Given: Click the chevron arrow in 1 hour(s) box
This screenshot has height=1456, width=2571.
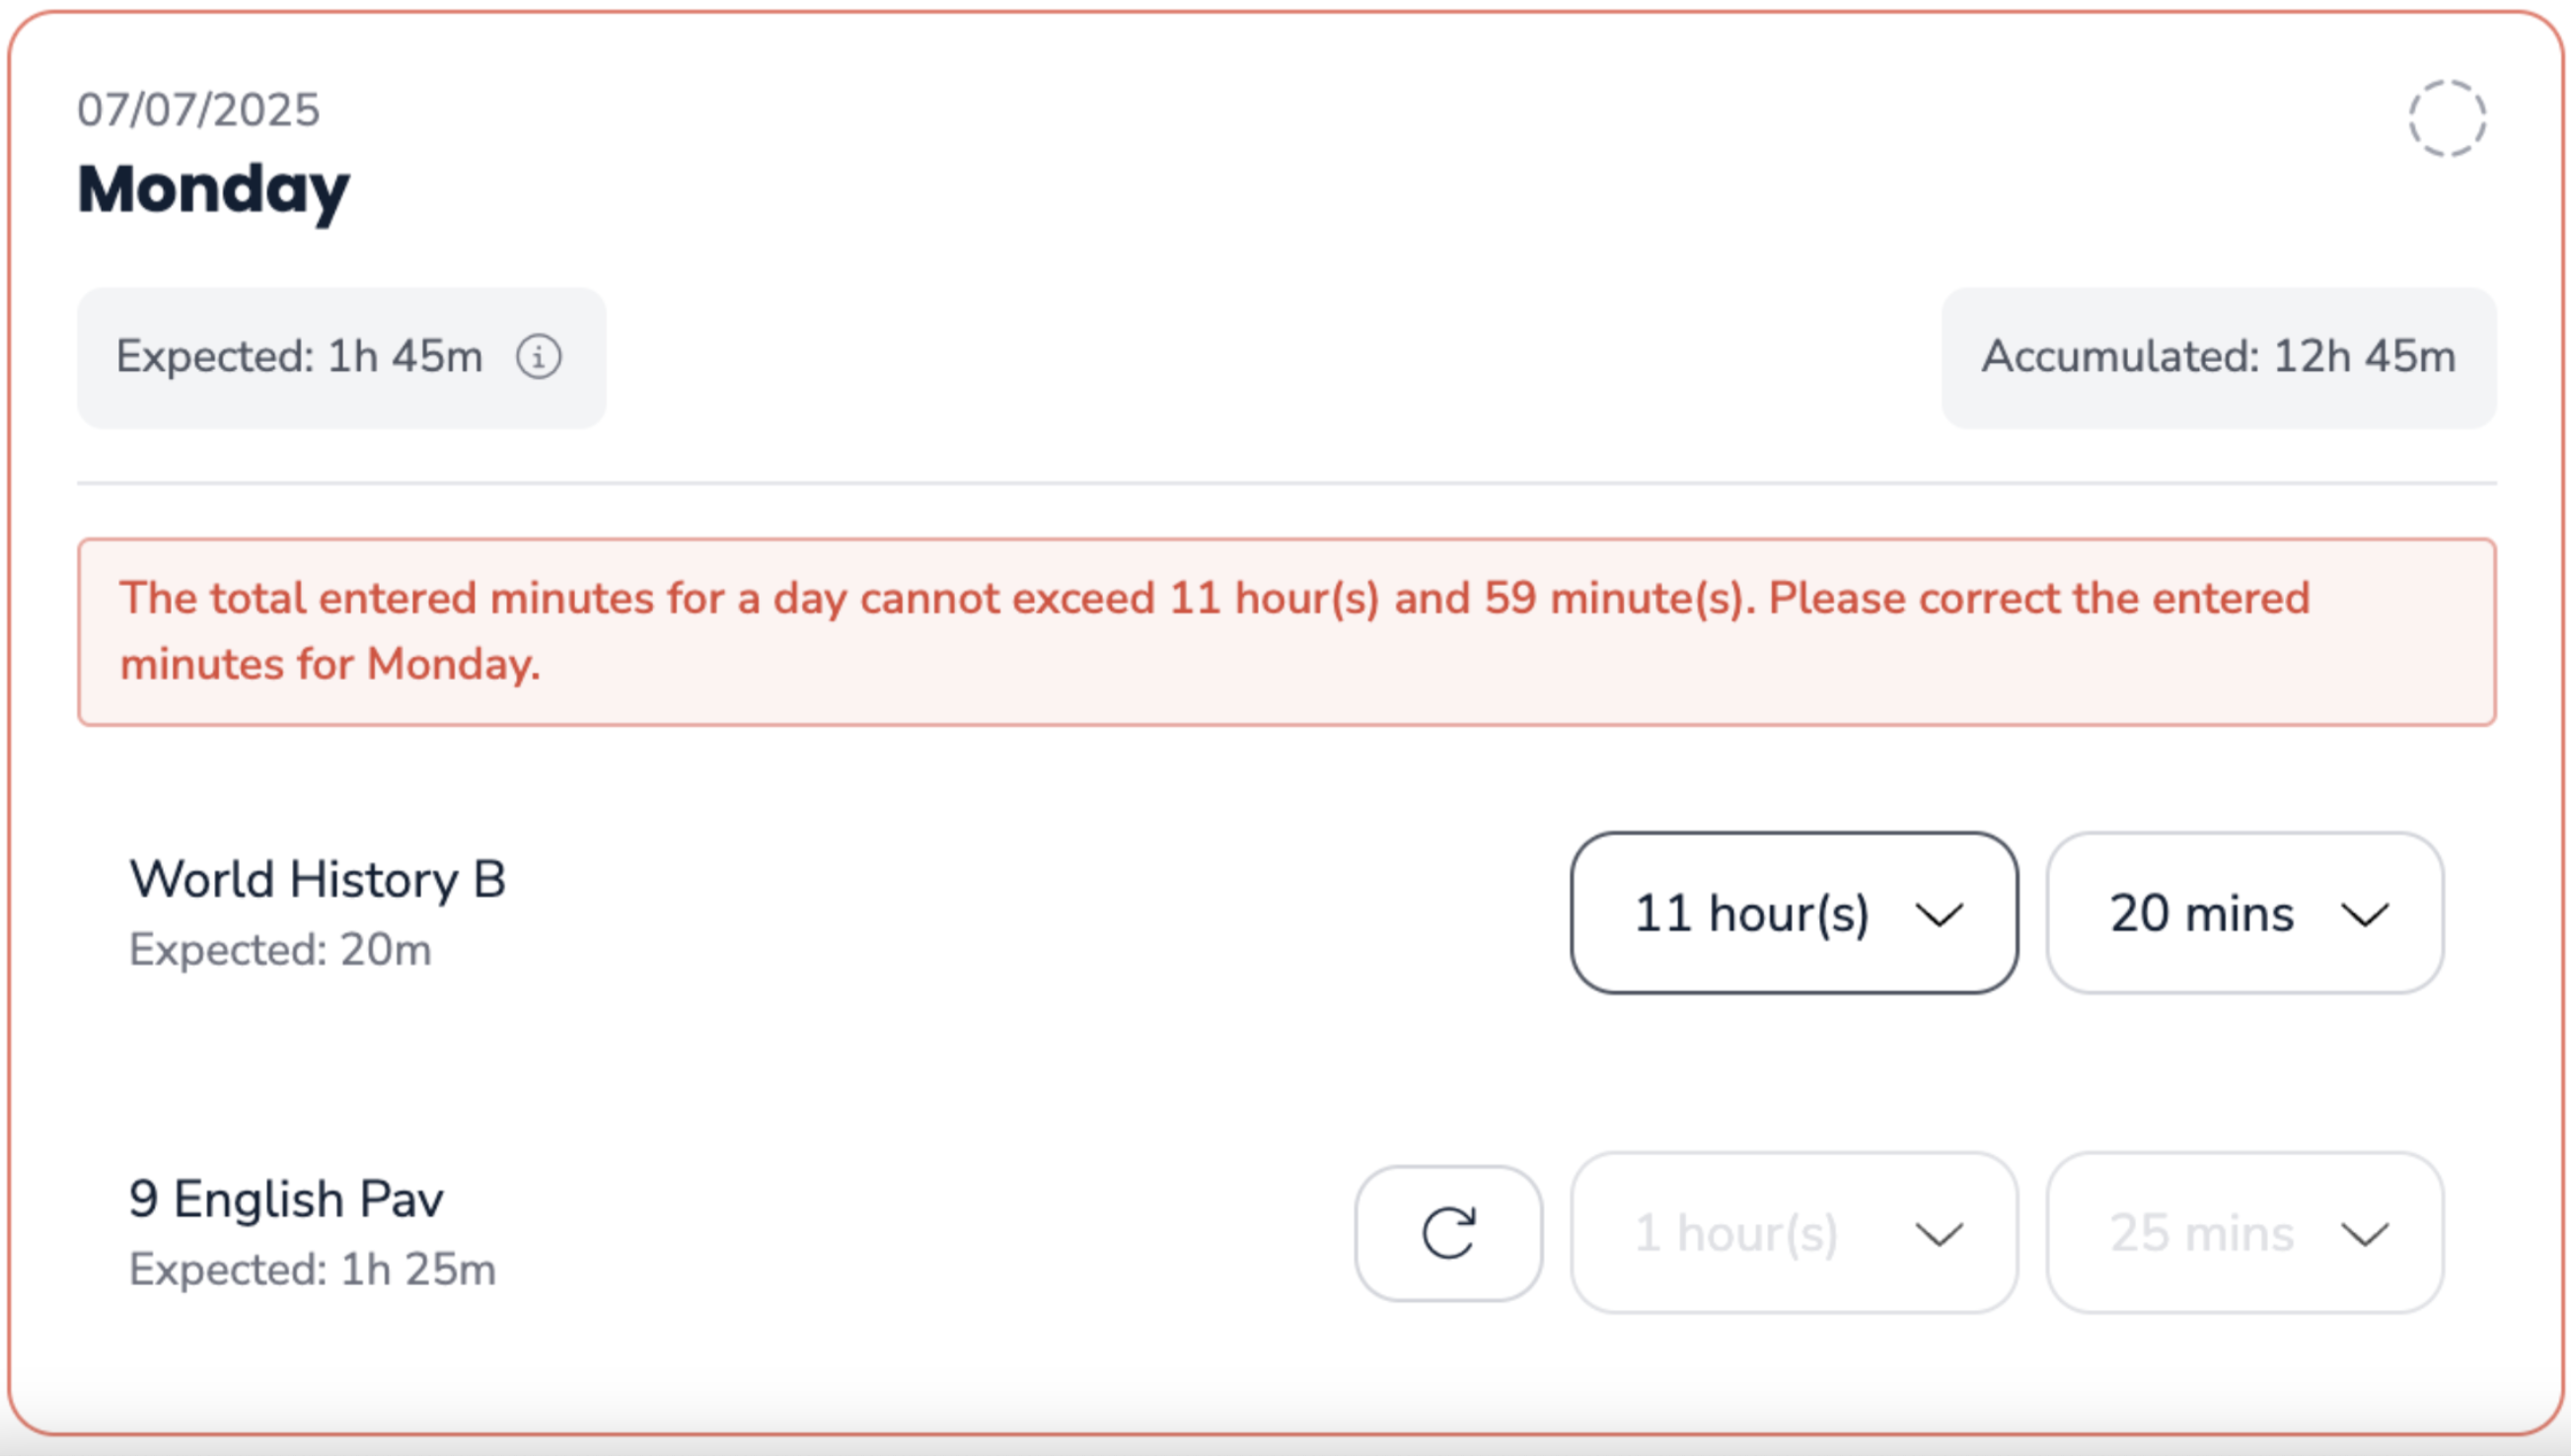Looking at the screenshot, I should pyautogui.click(x=1939, y=1234).
